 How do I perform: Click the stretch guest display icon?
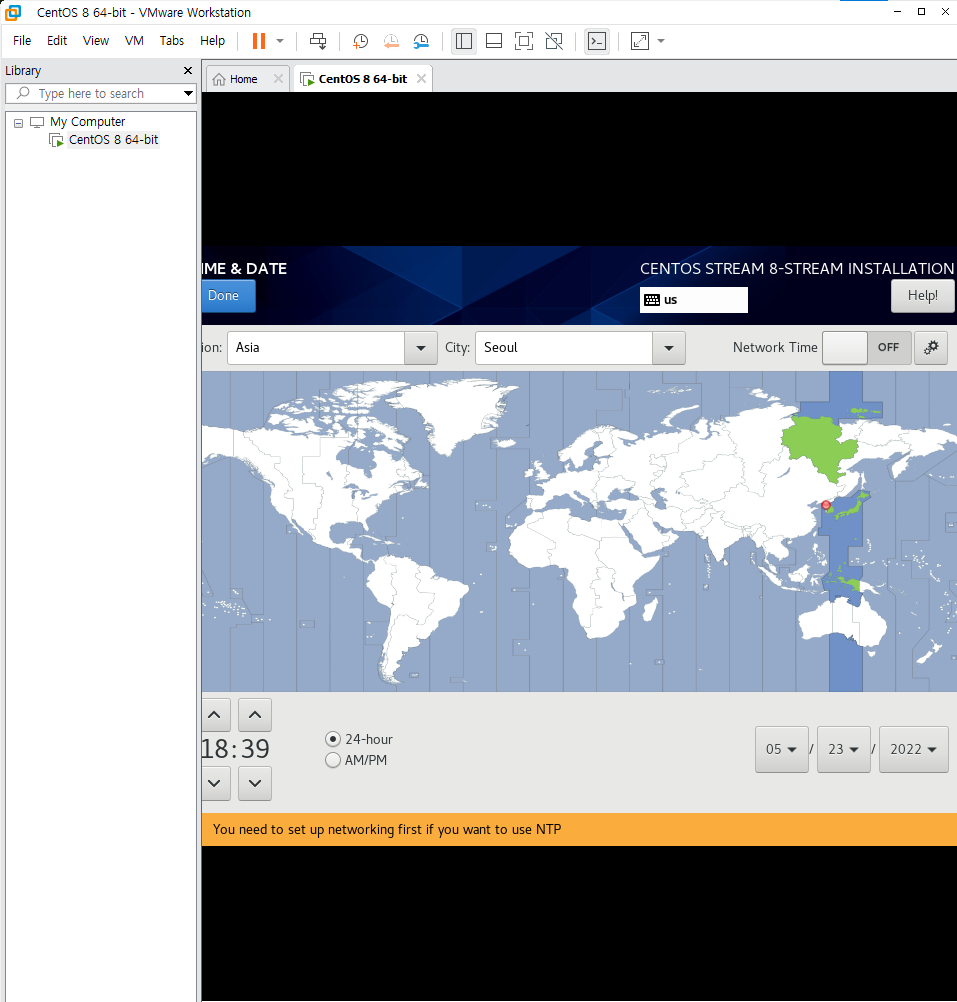coord(639,41)
